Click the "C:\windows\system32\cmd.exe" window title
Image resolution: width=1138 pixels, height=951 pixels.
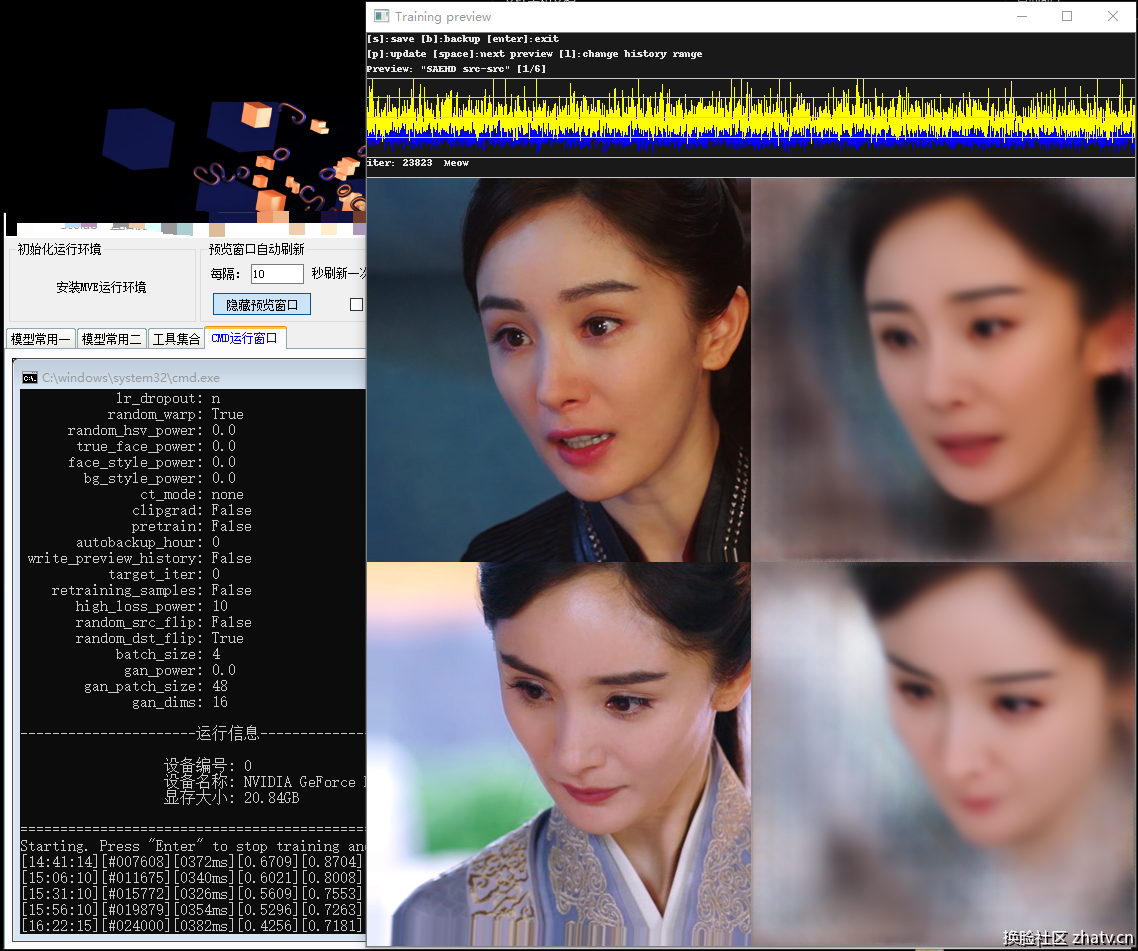coord(131,377)
